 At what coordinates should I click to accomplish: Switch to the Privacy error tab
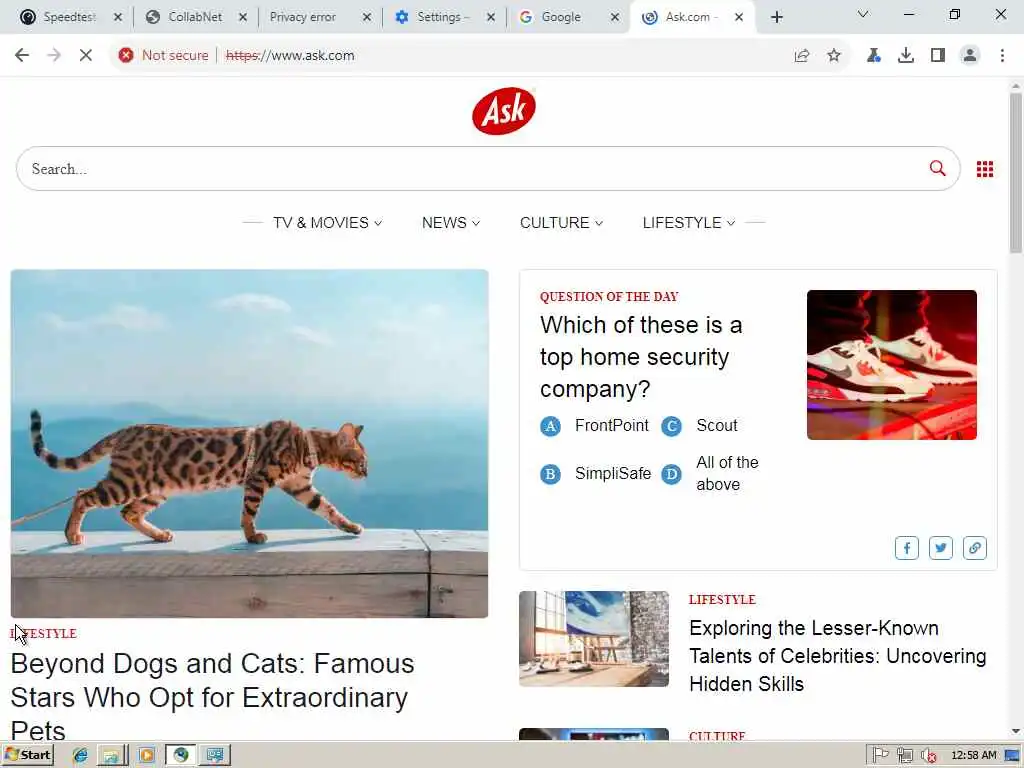pos(304,17)
